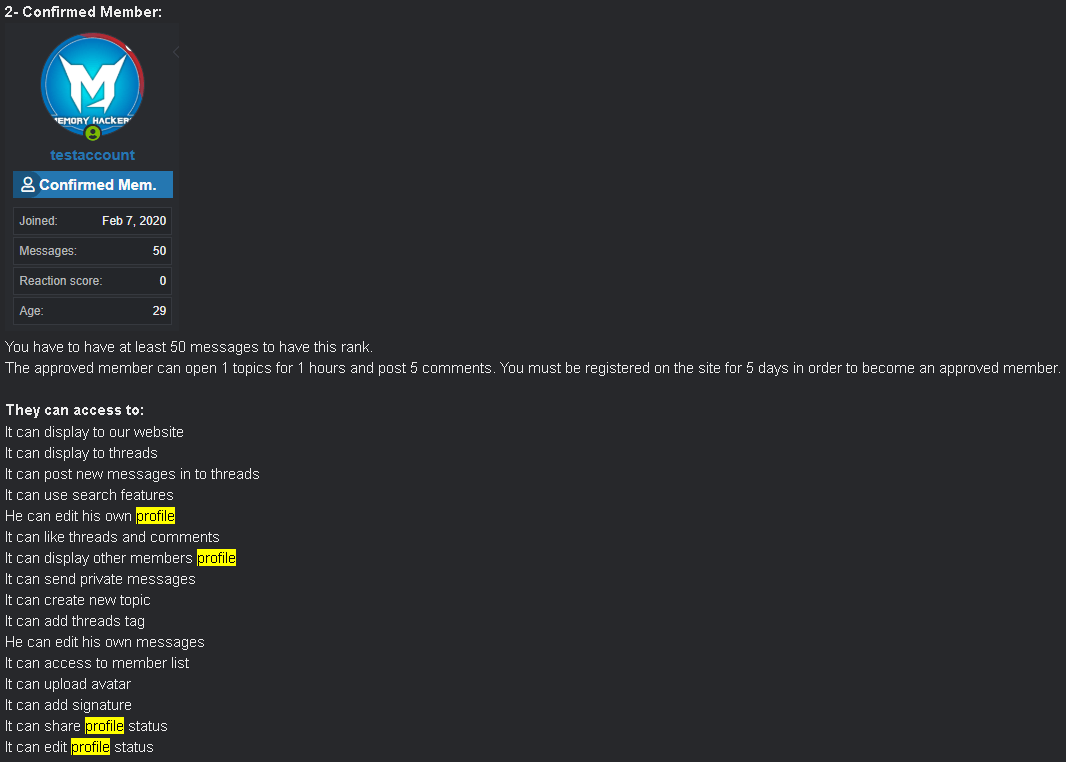Click the green online status icon
Viewport: 1066px width, 762px height.
pos(92,133)
